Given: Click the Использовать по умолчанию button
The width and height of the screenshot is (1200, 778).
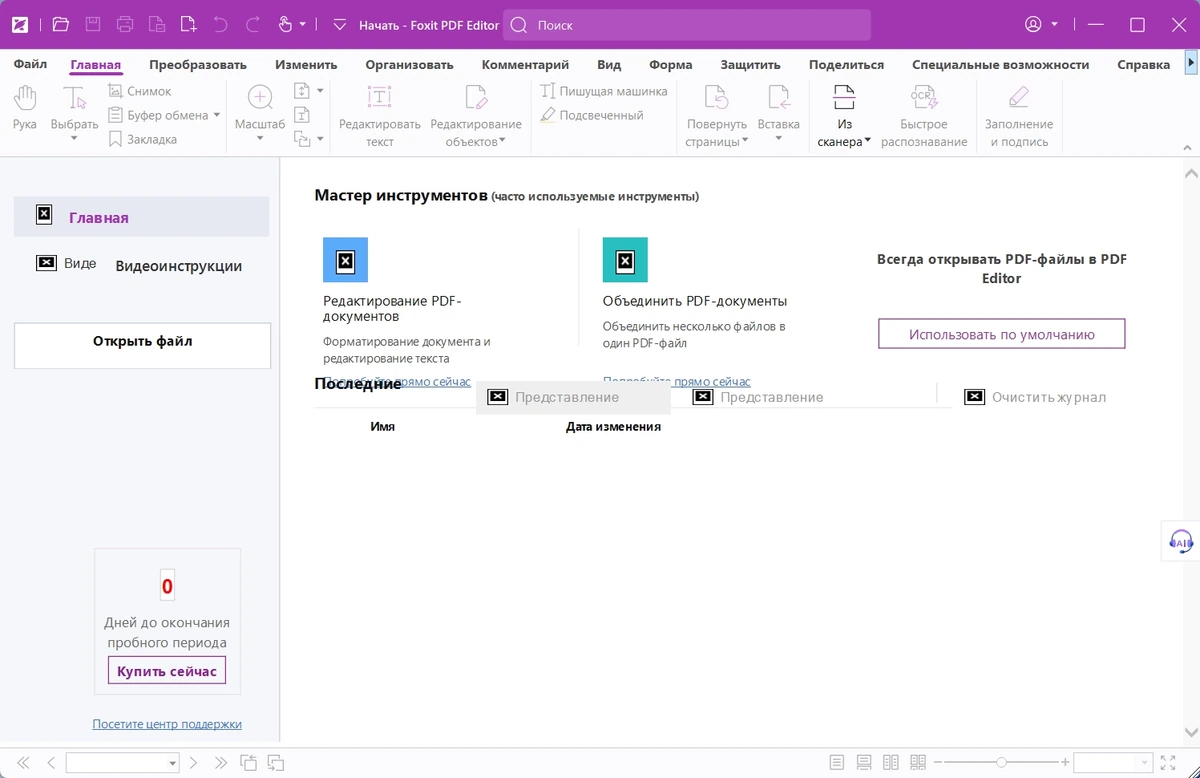Looking at the screenshot, I should click(x=1002, y=334).
